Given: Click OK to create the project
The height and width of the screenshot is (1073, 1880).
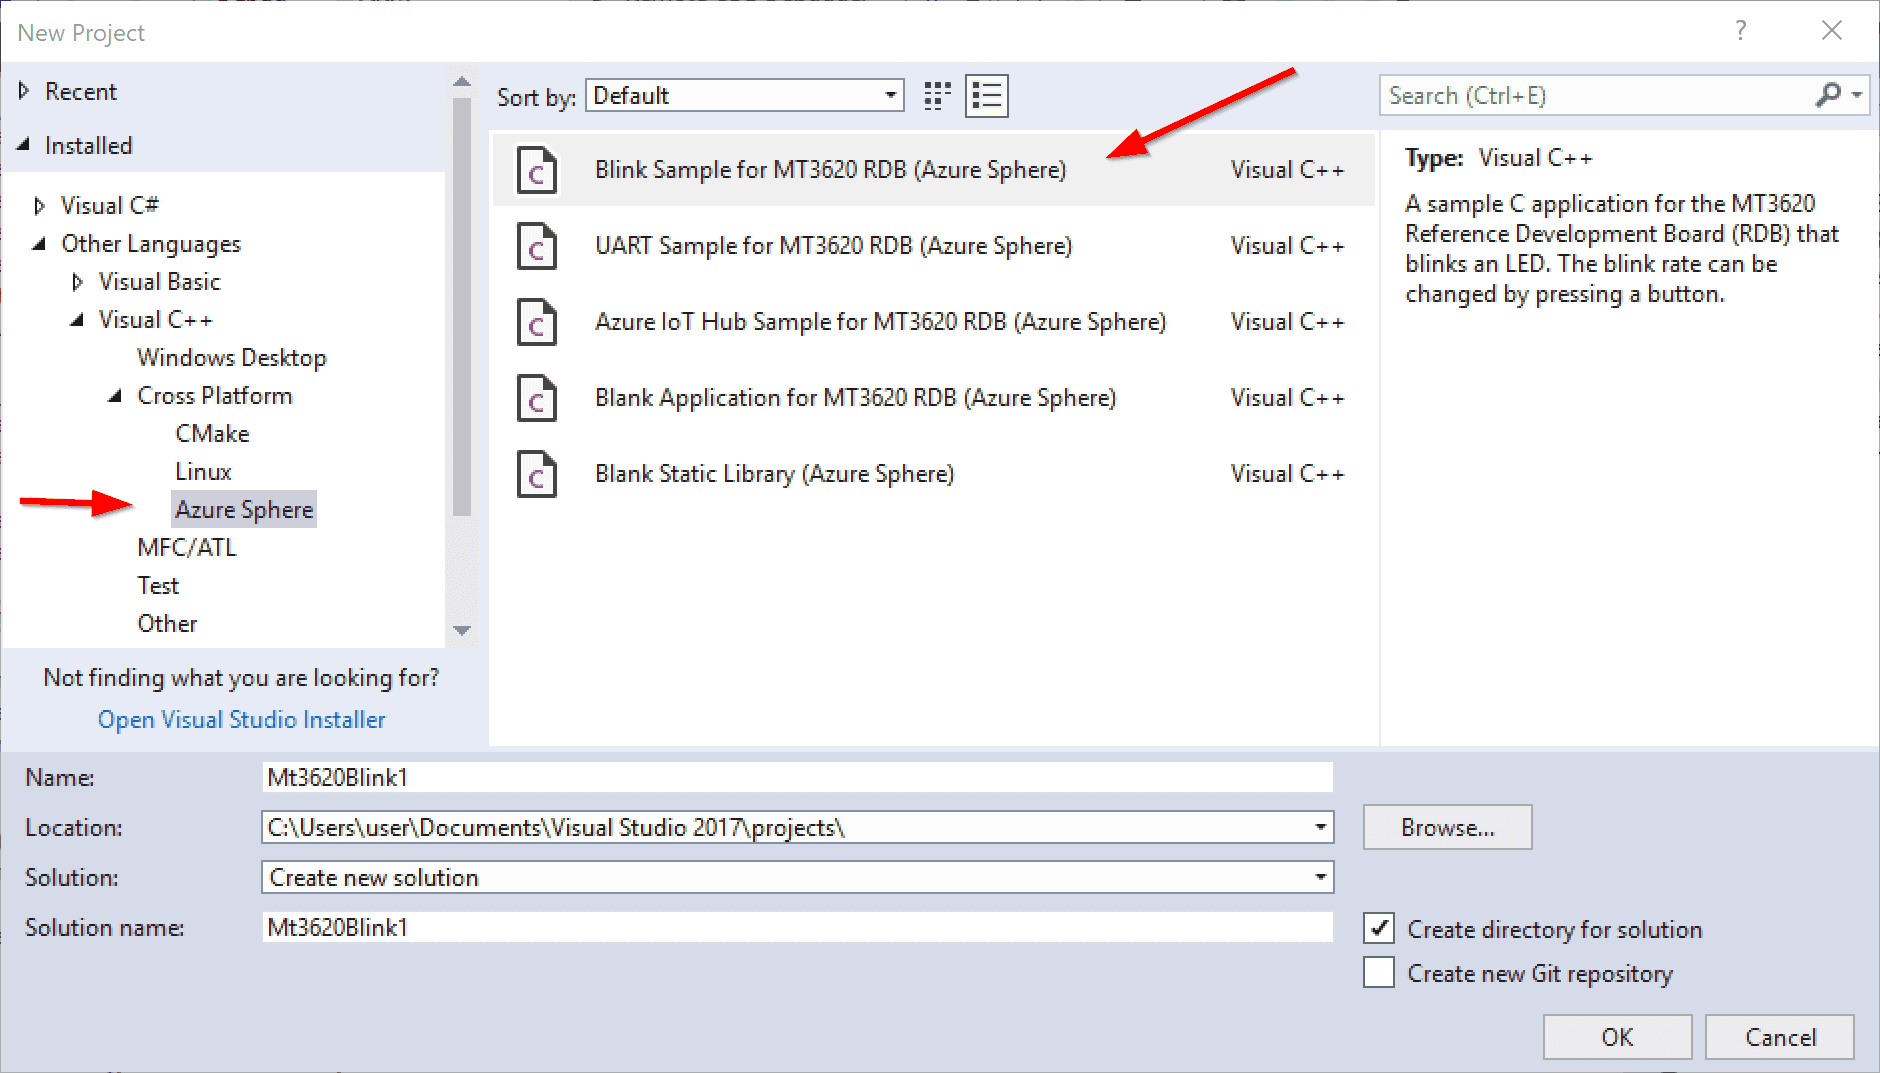Looking at the screenshot, I should click(x=1617, y=1037).
